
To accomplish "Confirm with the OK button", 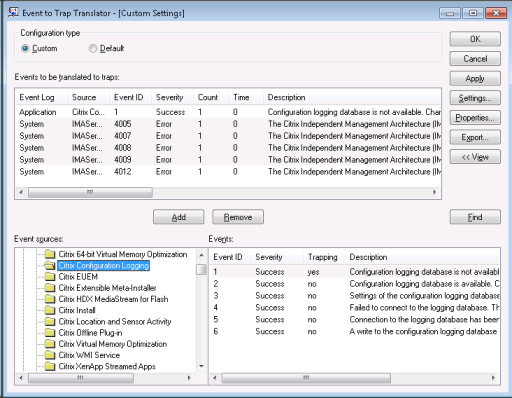I will [475, 39].
